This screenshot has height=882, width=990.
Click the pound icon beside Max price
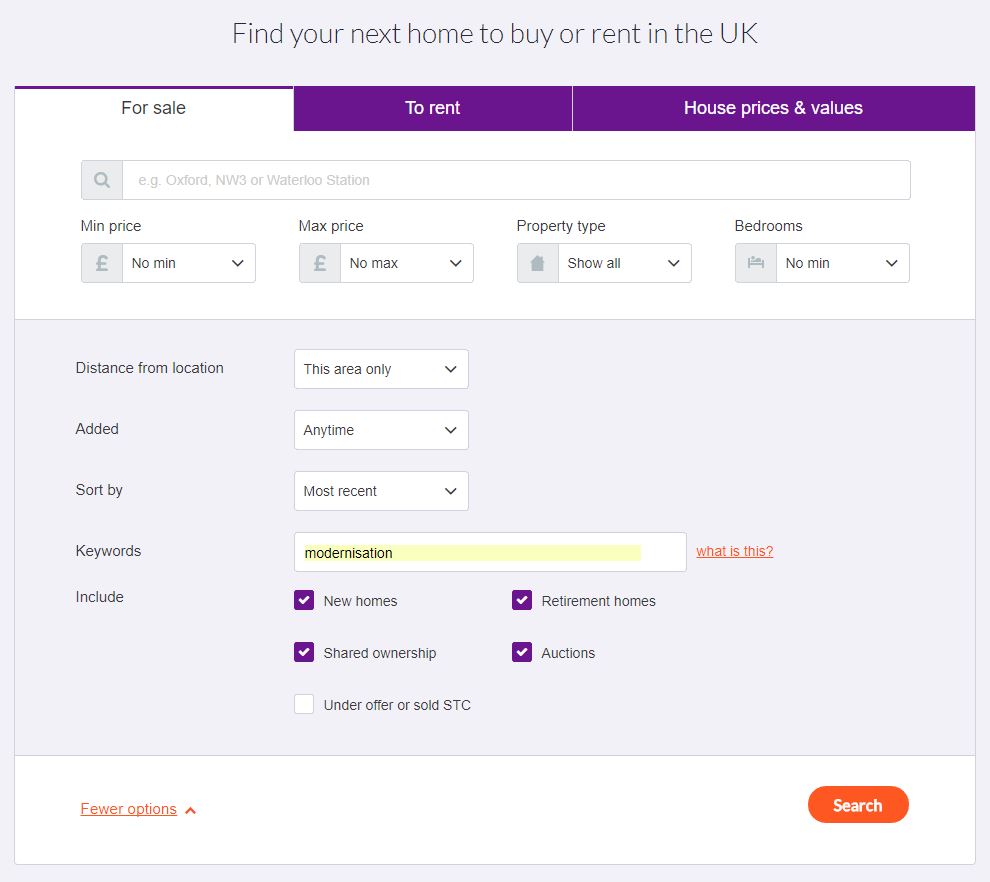[319, 263]
